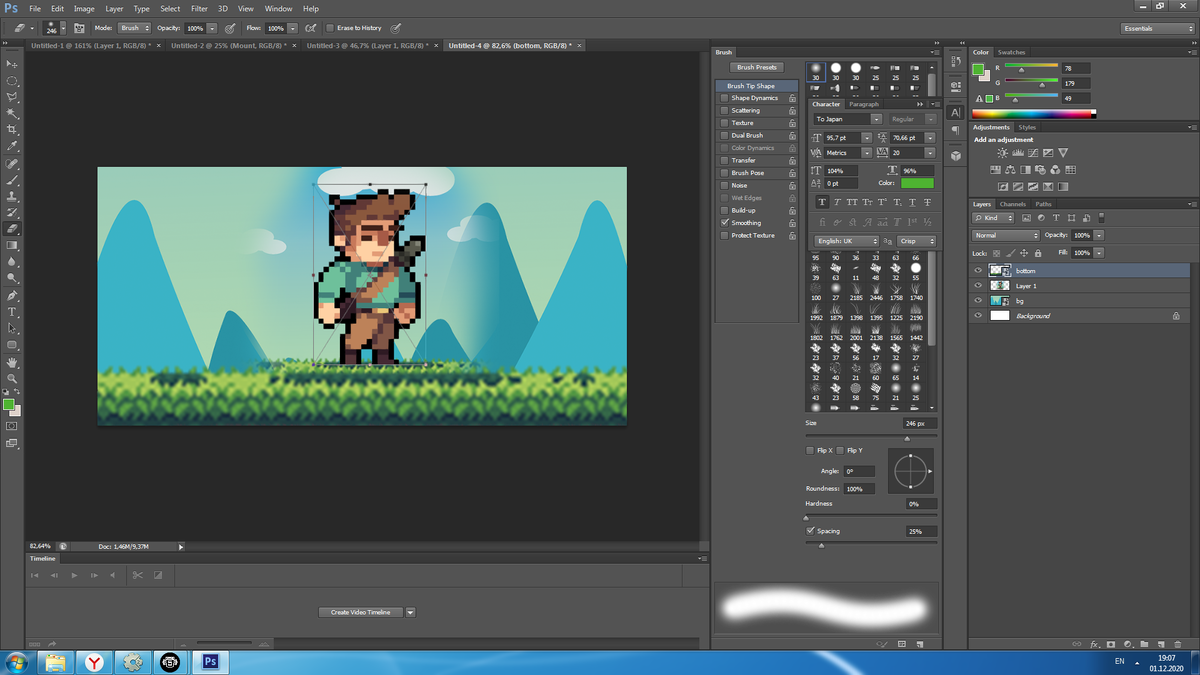1200x675 pixels.
Task: Select the Clone Stamp tool
Action: [x=12, y=197]
